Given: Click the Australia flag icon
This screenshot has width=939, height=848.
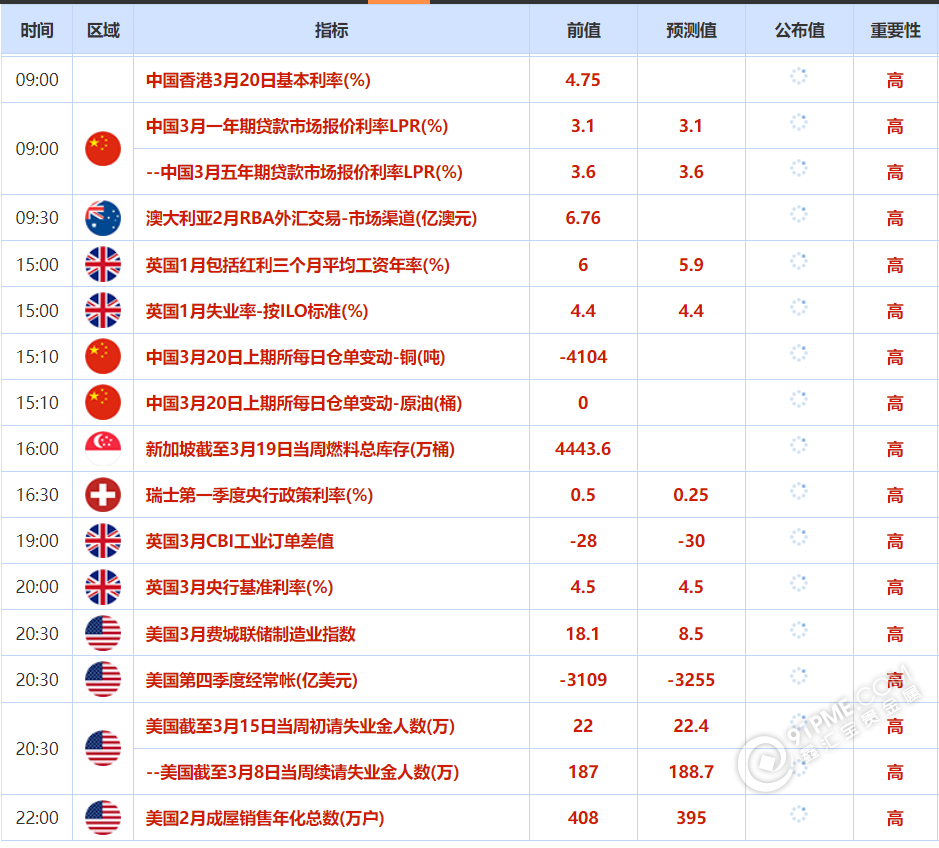Looking at the screenshot, I should pos(103,218).
